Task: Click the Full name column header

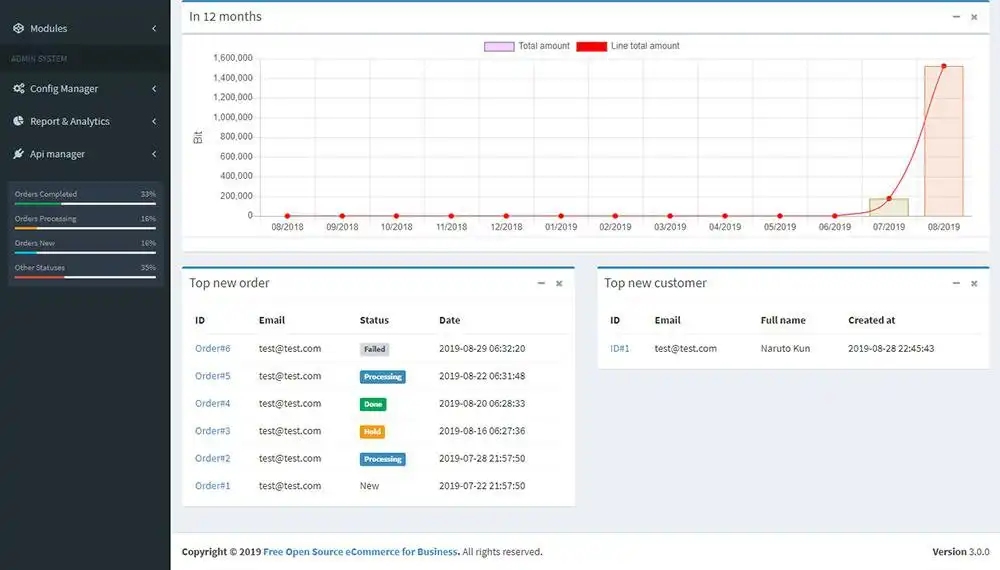Action: pos(783,320)
